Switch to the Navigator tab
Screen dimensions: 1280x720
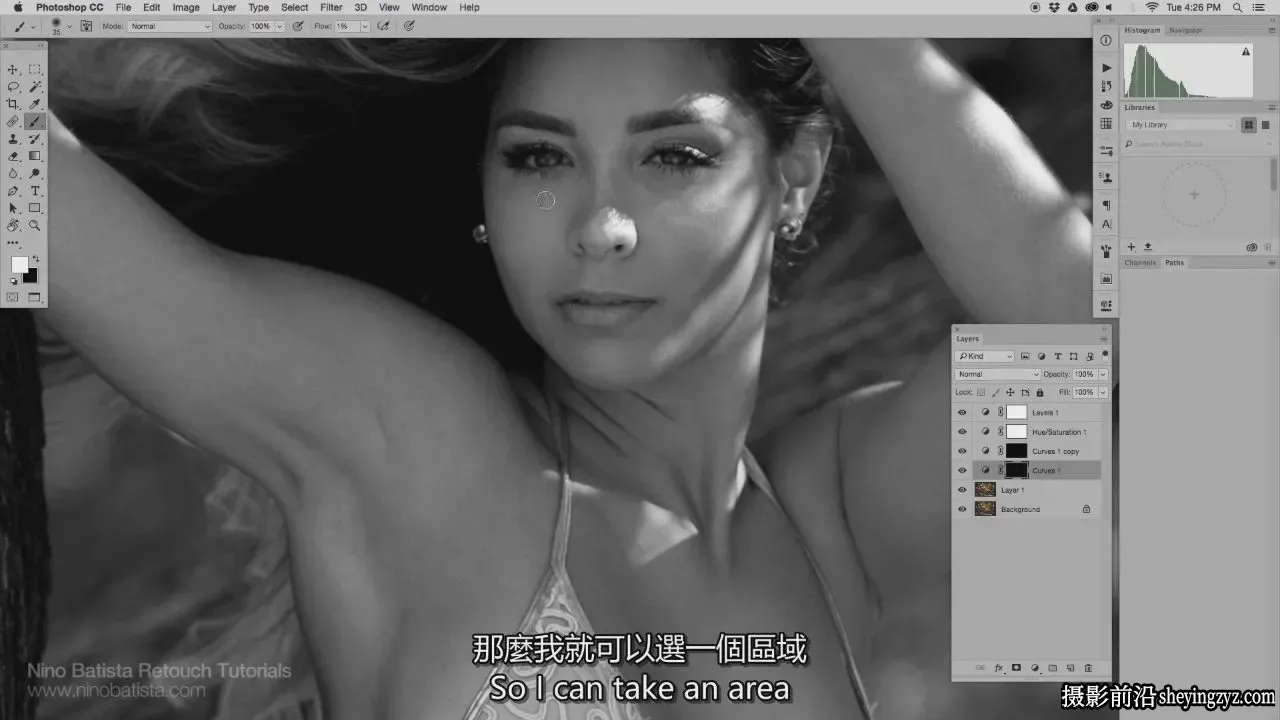pyautogui.click(x=1186, y=30)
